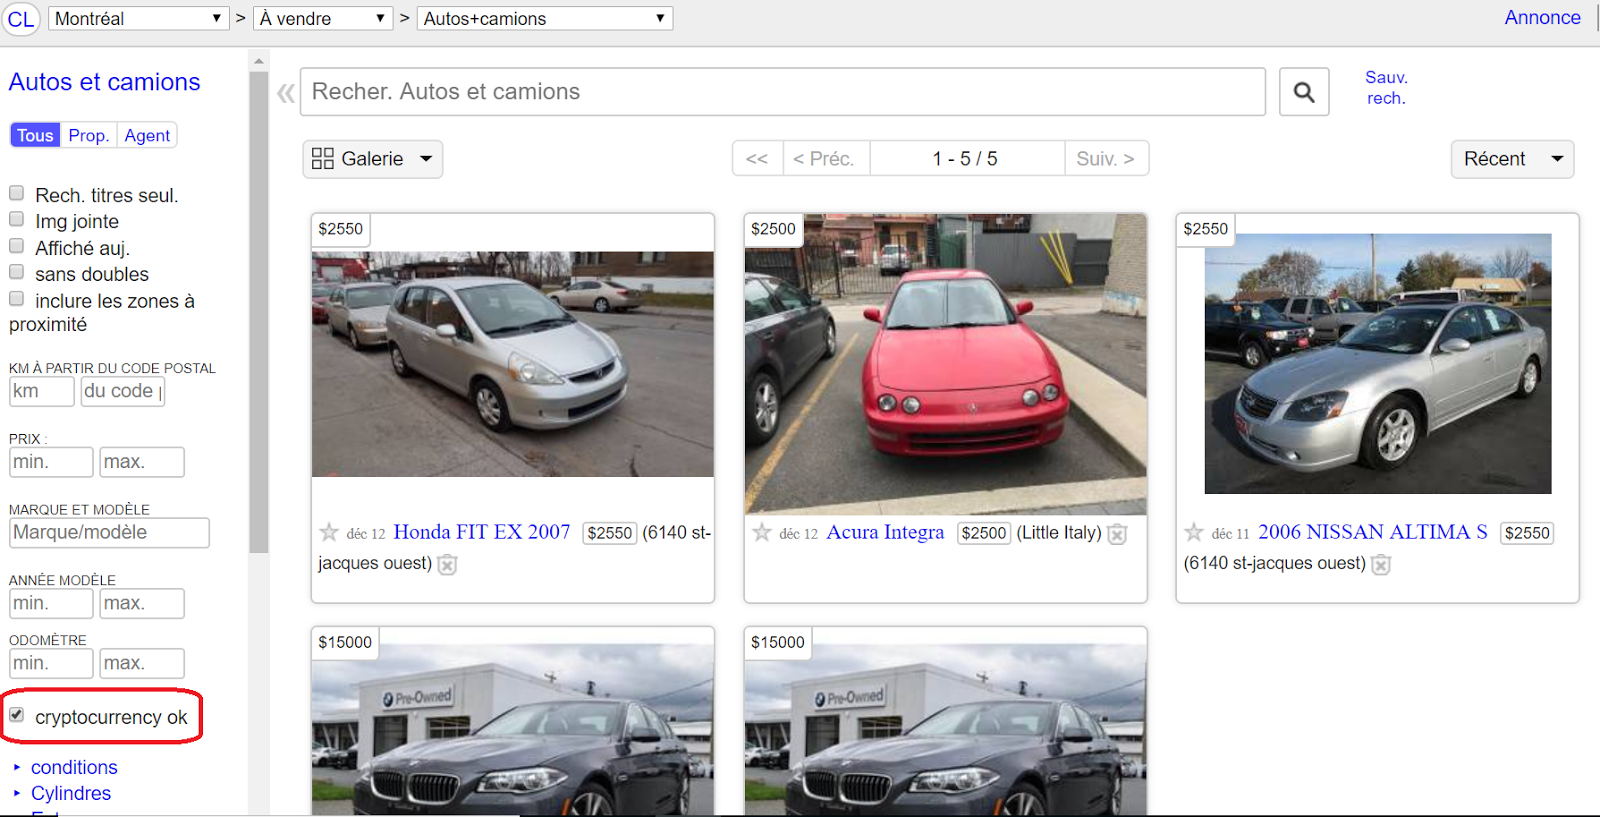
Task: Select the 'Tous' seller tab
Action: click(35, 135)
